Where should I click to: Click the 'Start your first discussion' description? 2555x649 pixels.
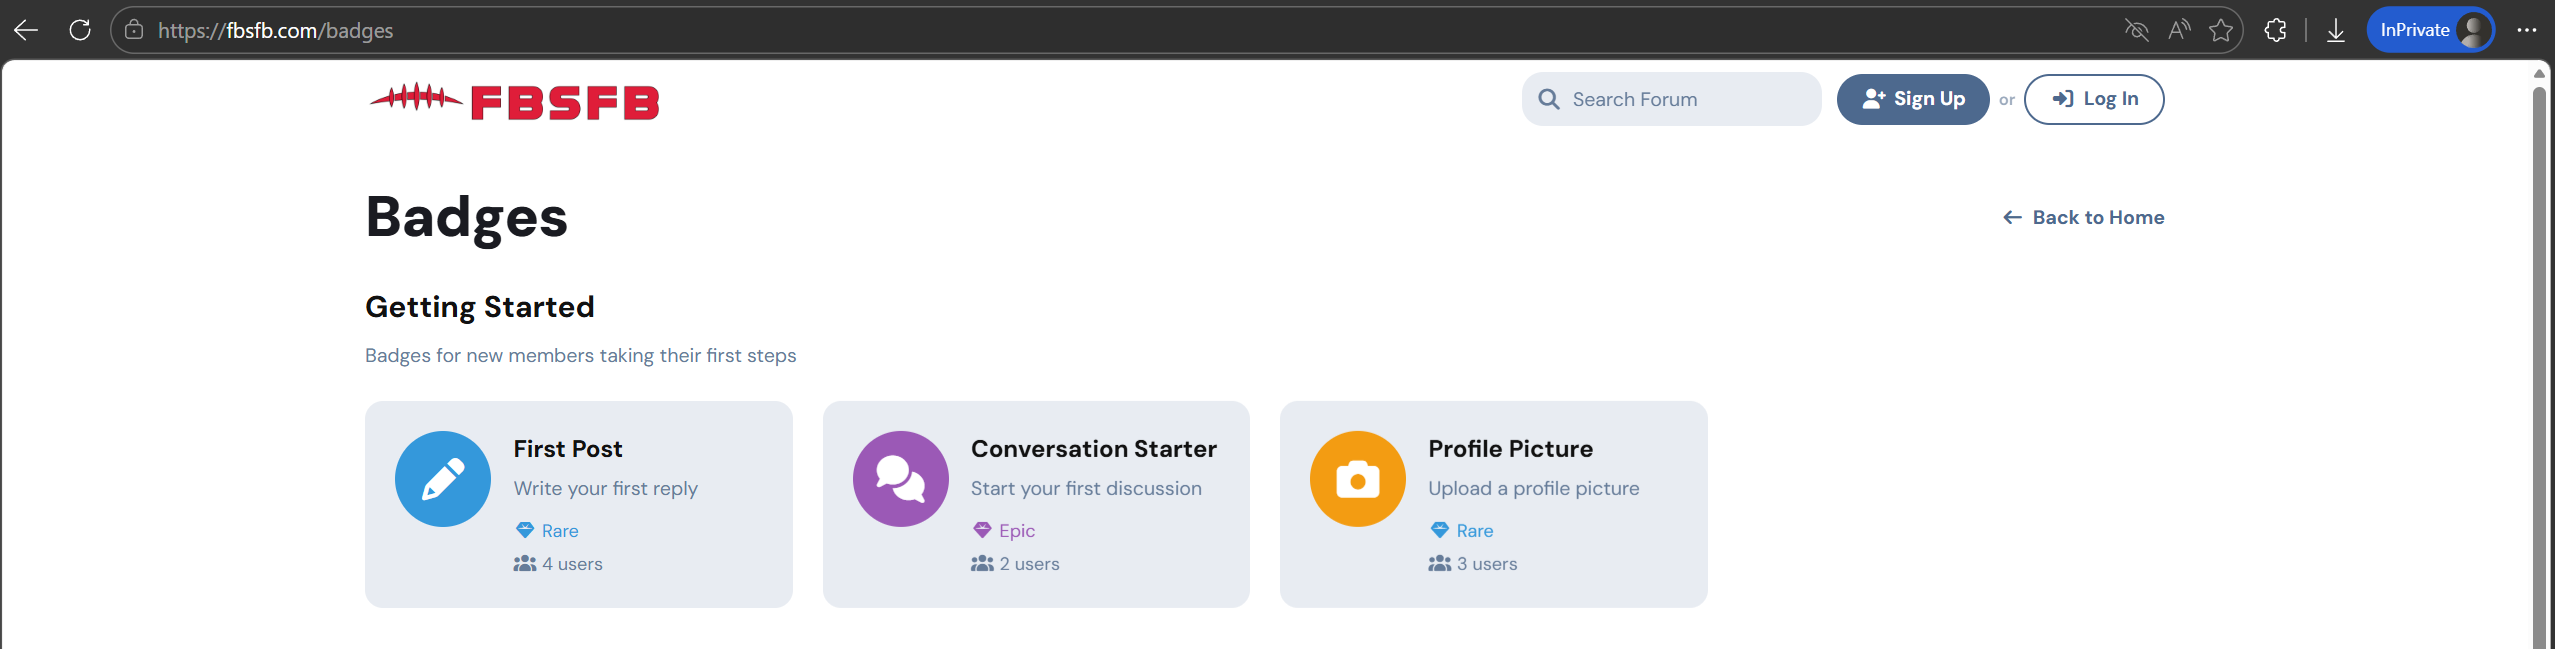[x=1086, y=489]
